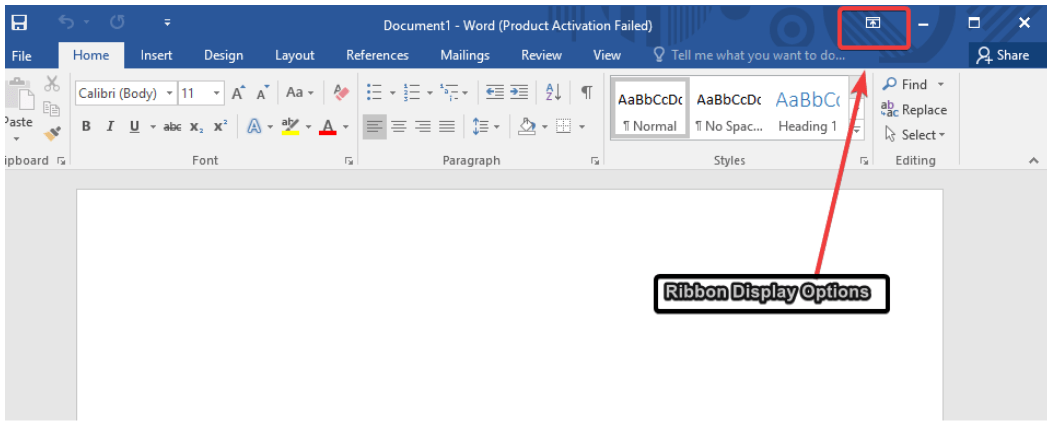Screen dimensions: 1050x424
Task: Click the Decrease Indent icon
Action: point(495,92)
